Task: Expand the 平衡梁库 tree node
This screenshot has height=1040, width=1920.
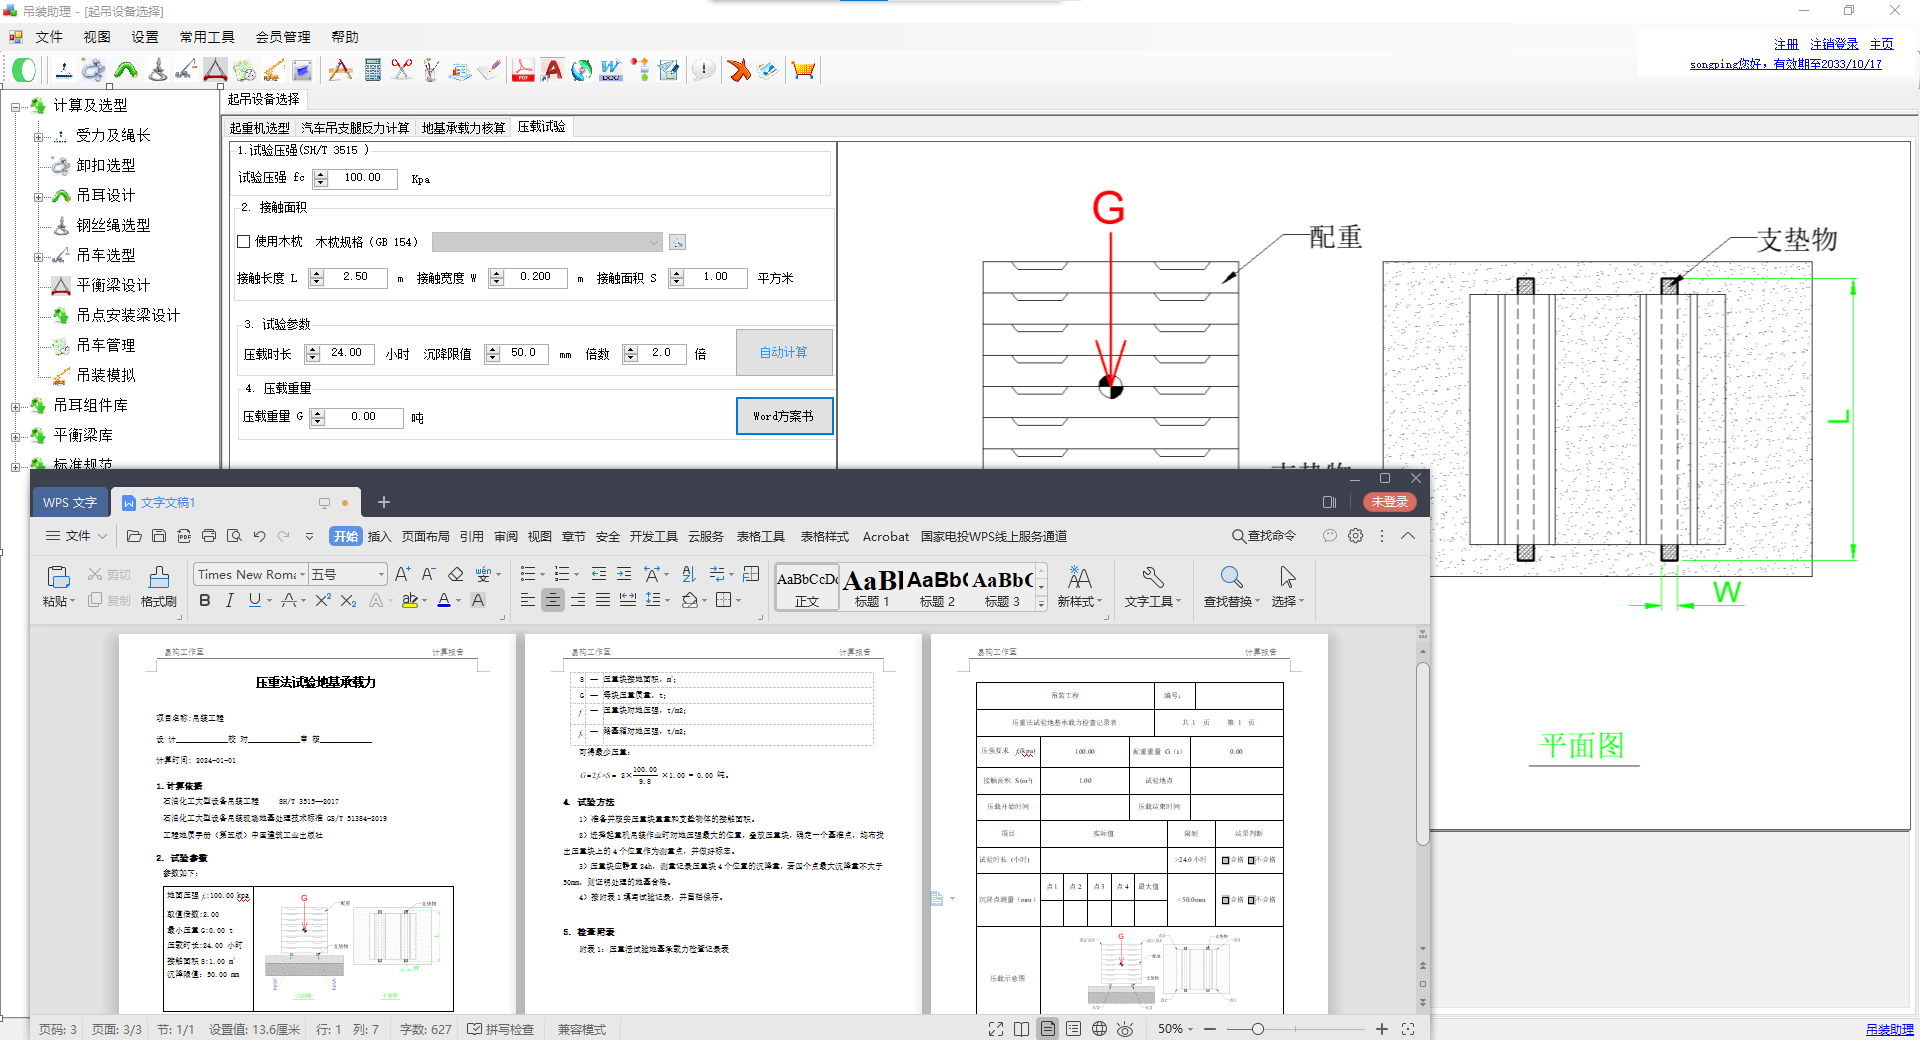Action: point(15,436)
